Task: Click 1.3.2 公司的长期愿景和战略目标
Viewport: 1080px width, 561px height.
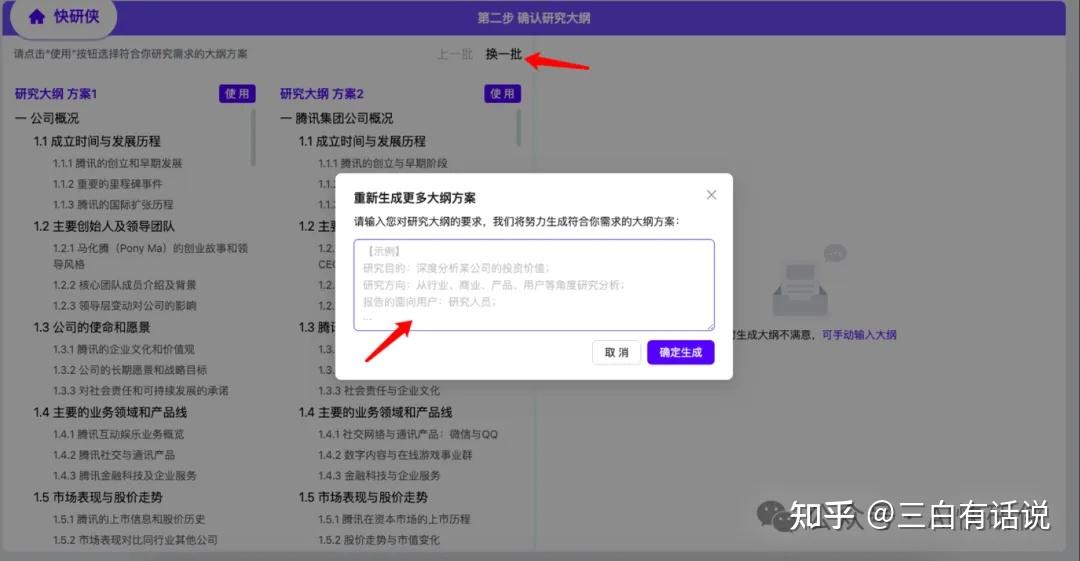Action: pos(129,370)
